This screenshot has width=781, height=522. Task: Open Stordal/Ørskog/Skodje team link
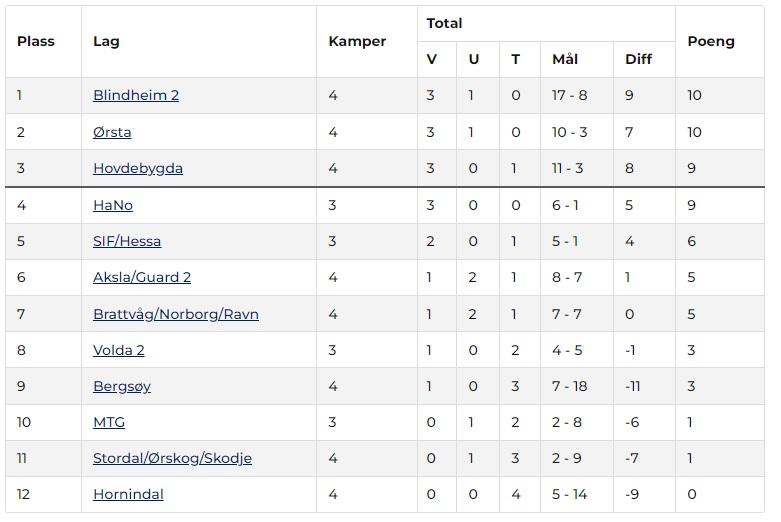pyautogui.click(x=172, y=458)
